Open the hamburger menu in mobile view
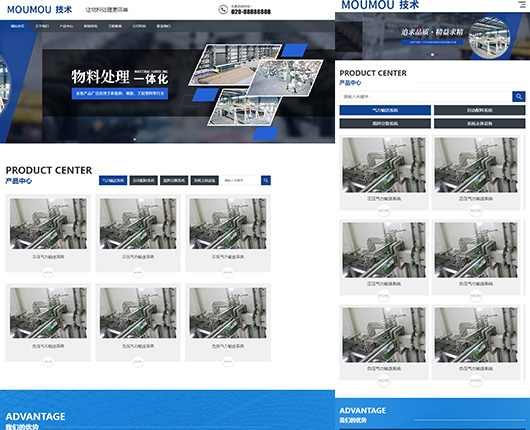 click(522, 4)
